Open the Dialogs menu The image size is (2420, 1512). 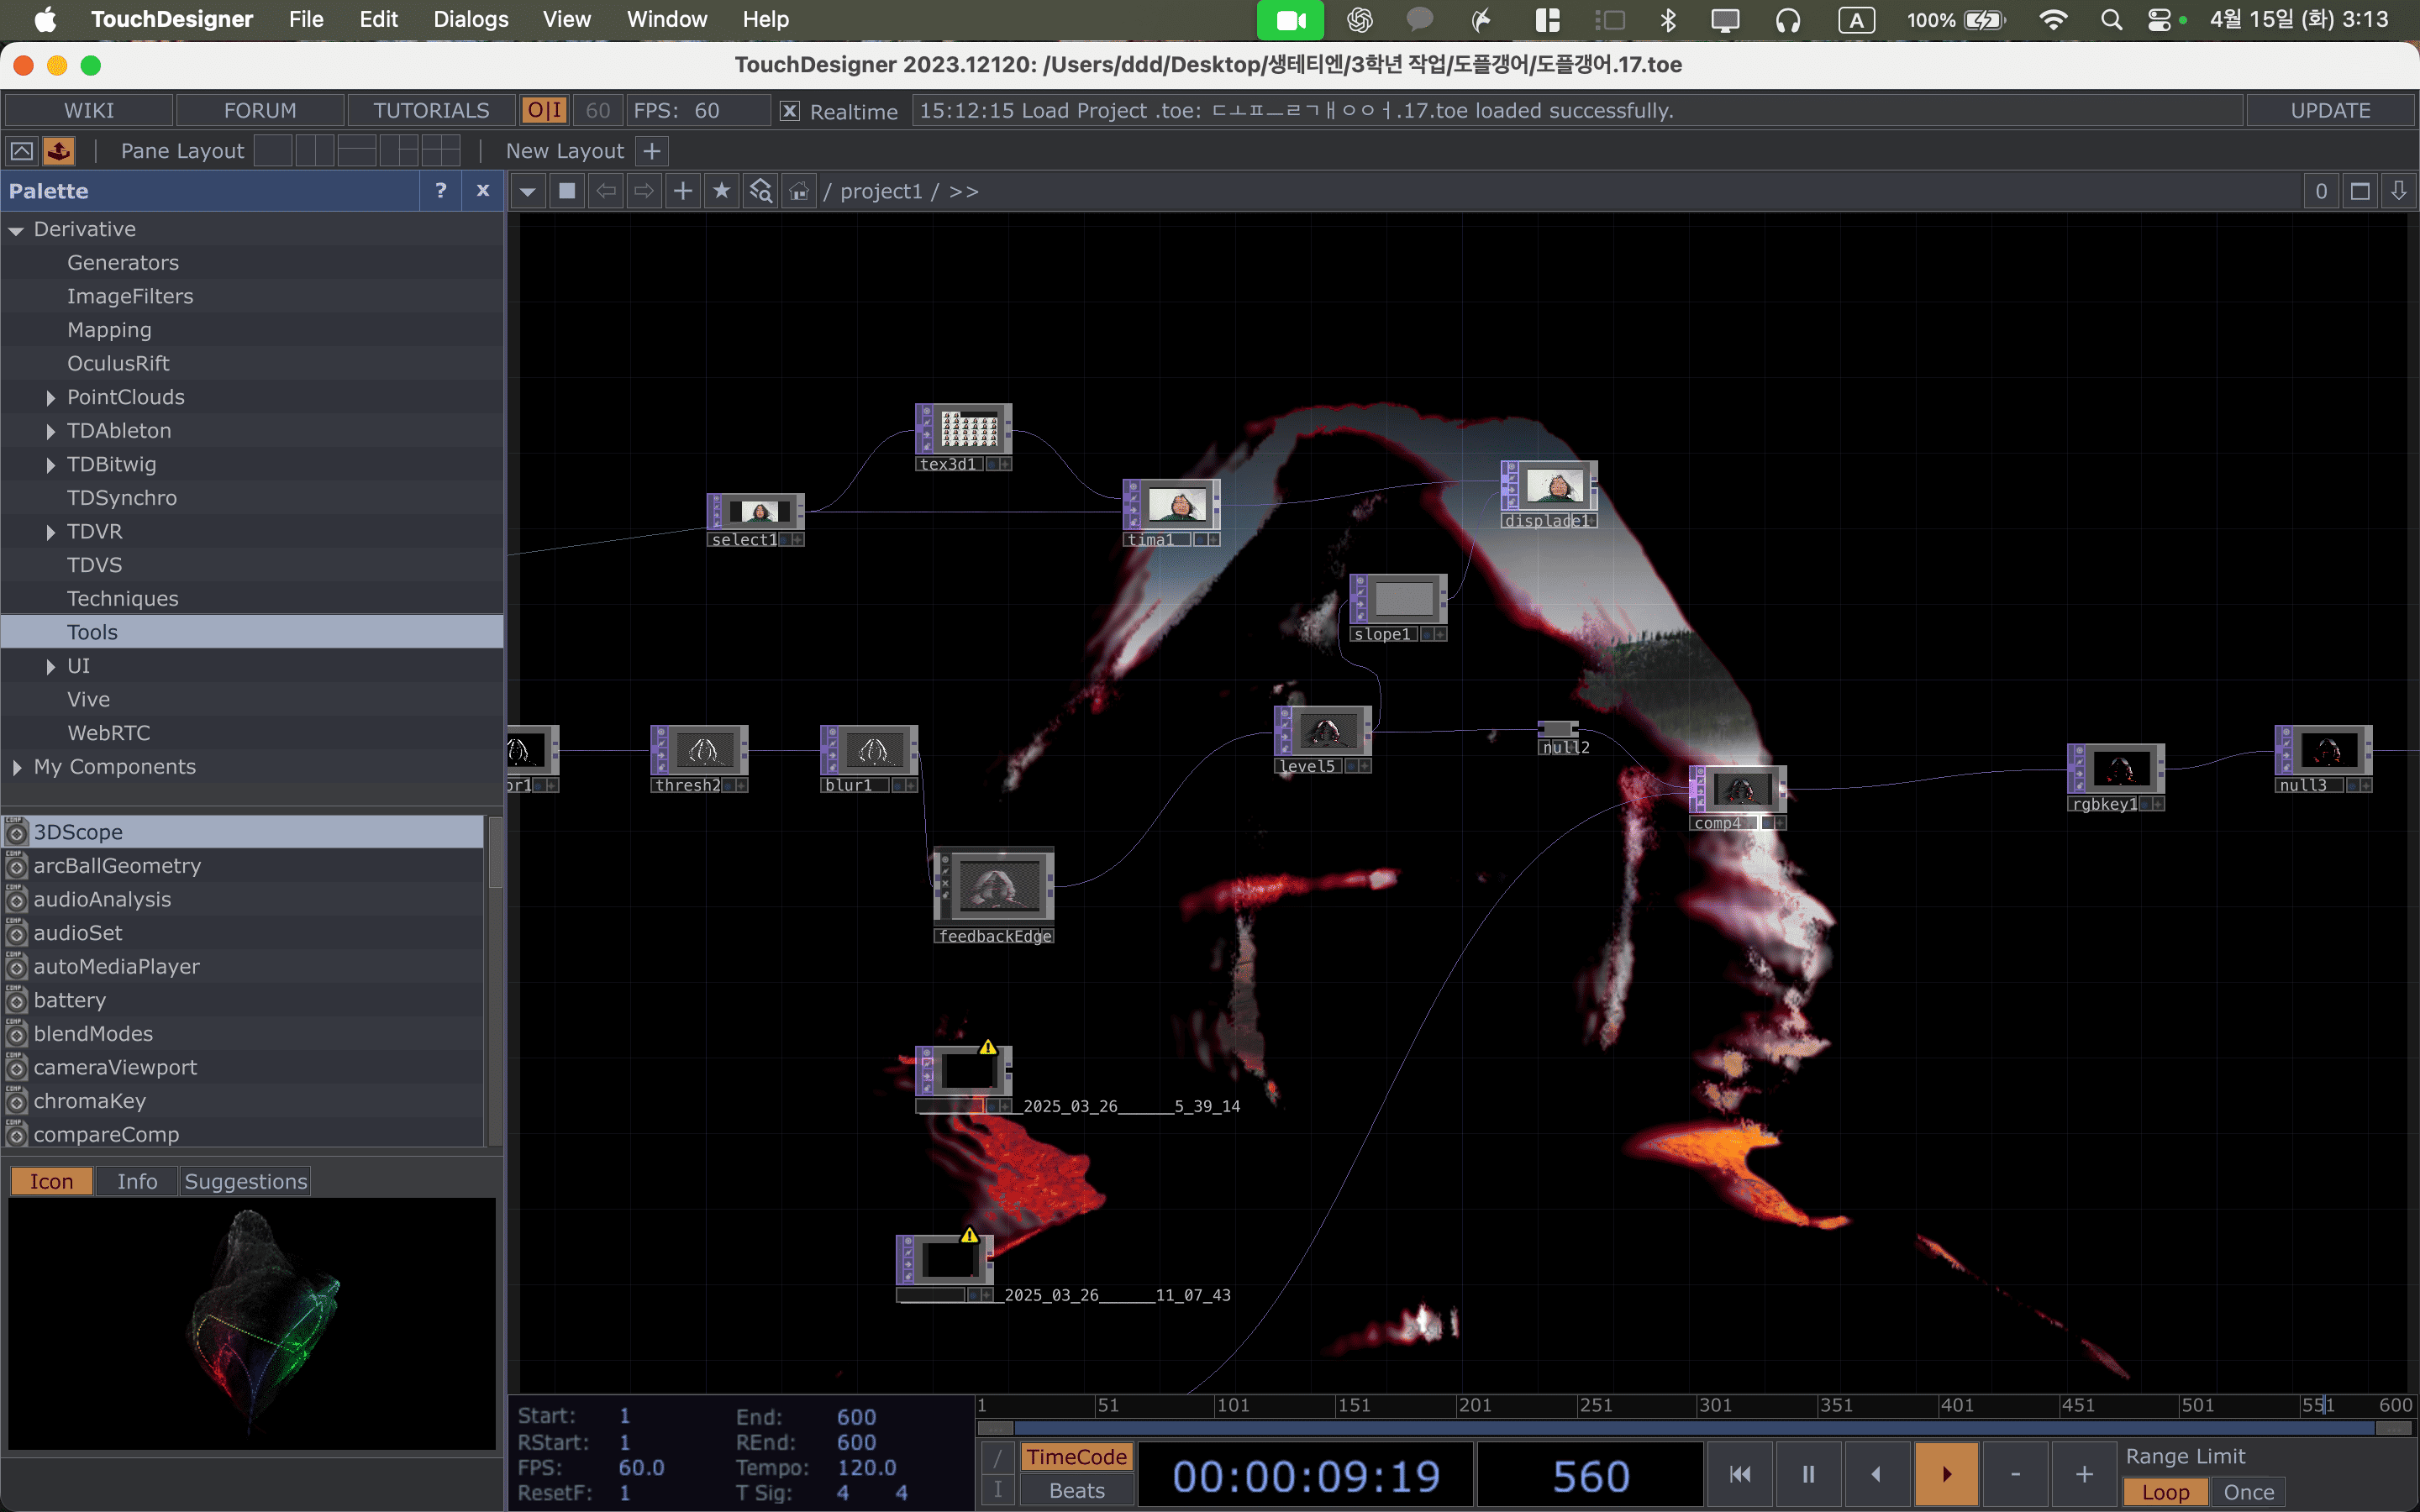(x=470, y=19)
